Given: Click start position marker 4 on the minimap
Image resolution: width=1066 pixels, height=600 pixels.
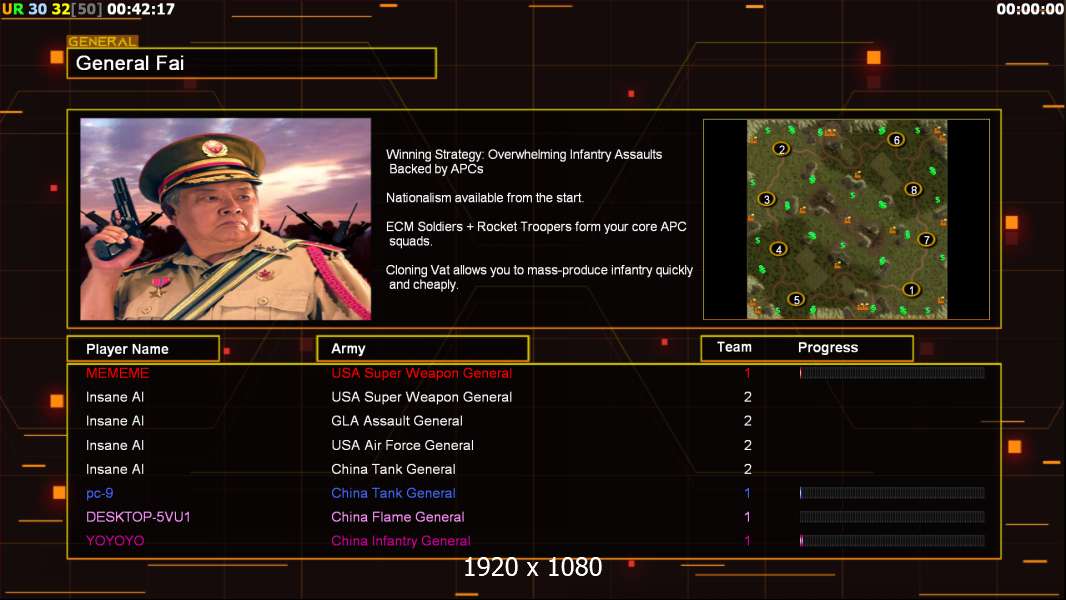Looking at the screenshot, I should (x=778, y=249).
